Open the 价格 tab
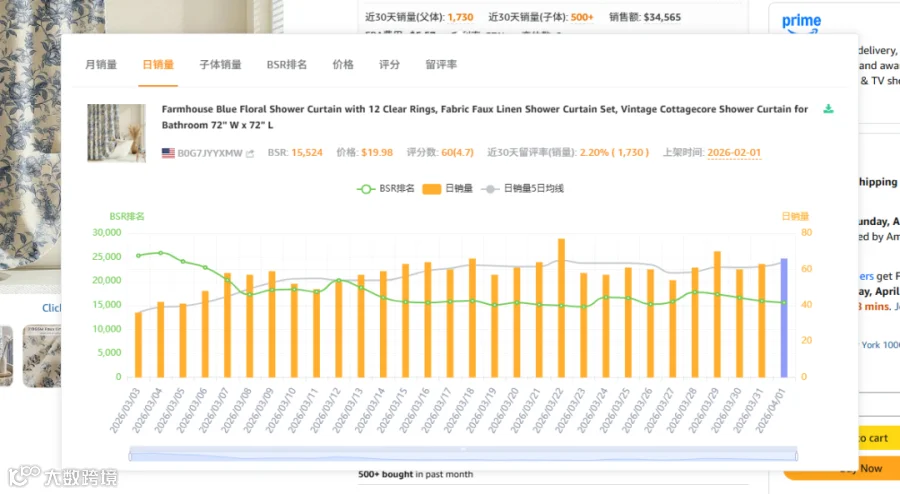The width and height of the screenshot is (900, 494). (x=343, y=65)
